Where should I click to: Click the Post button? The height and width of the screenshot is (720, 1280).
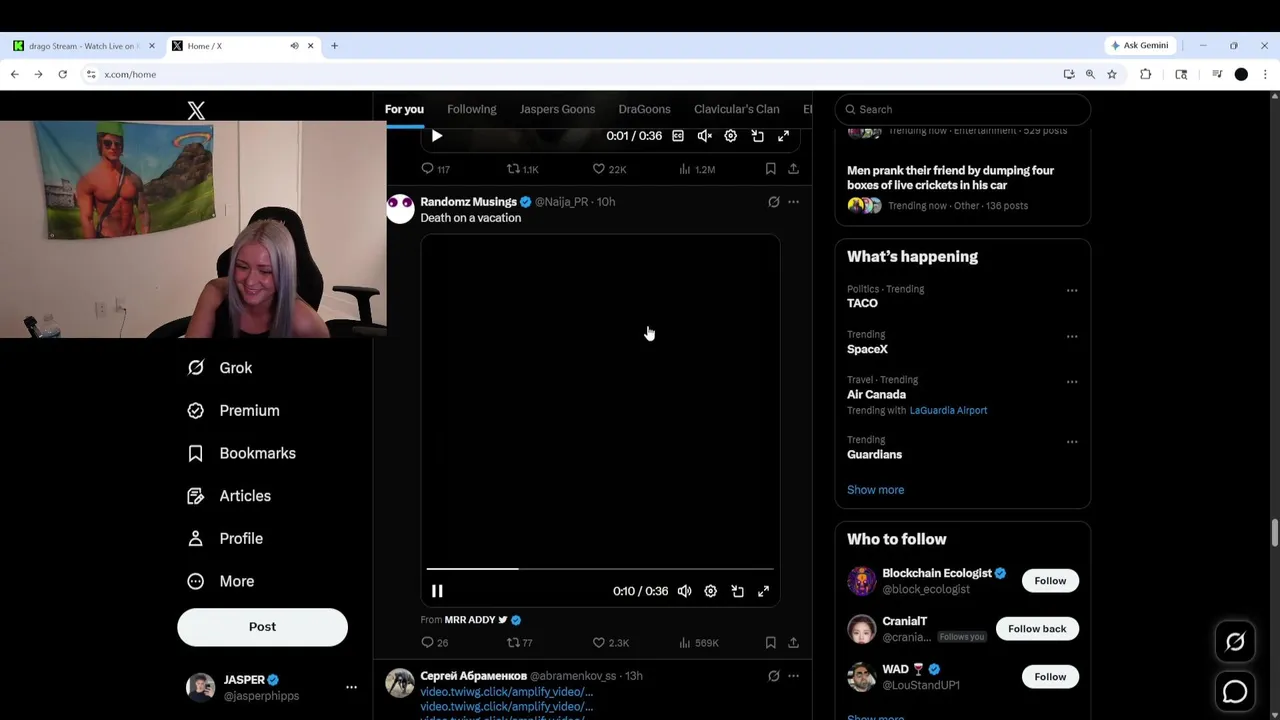[262, 627]
